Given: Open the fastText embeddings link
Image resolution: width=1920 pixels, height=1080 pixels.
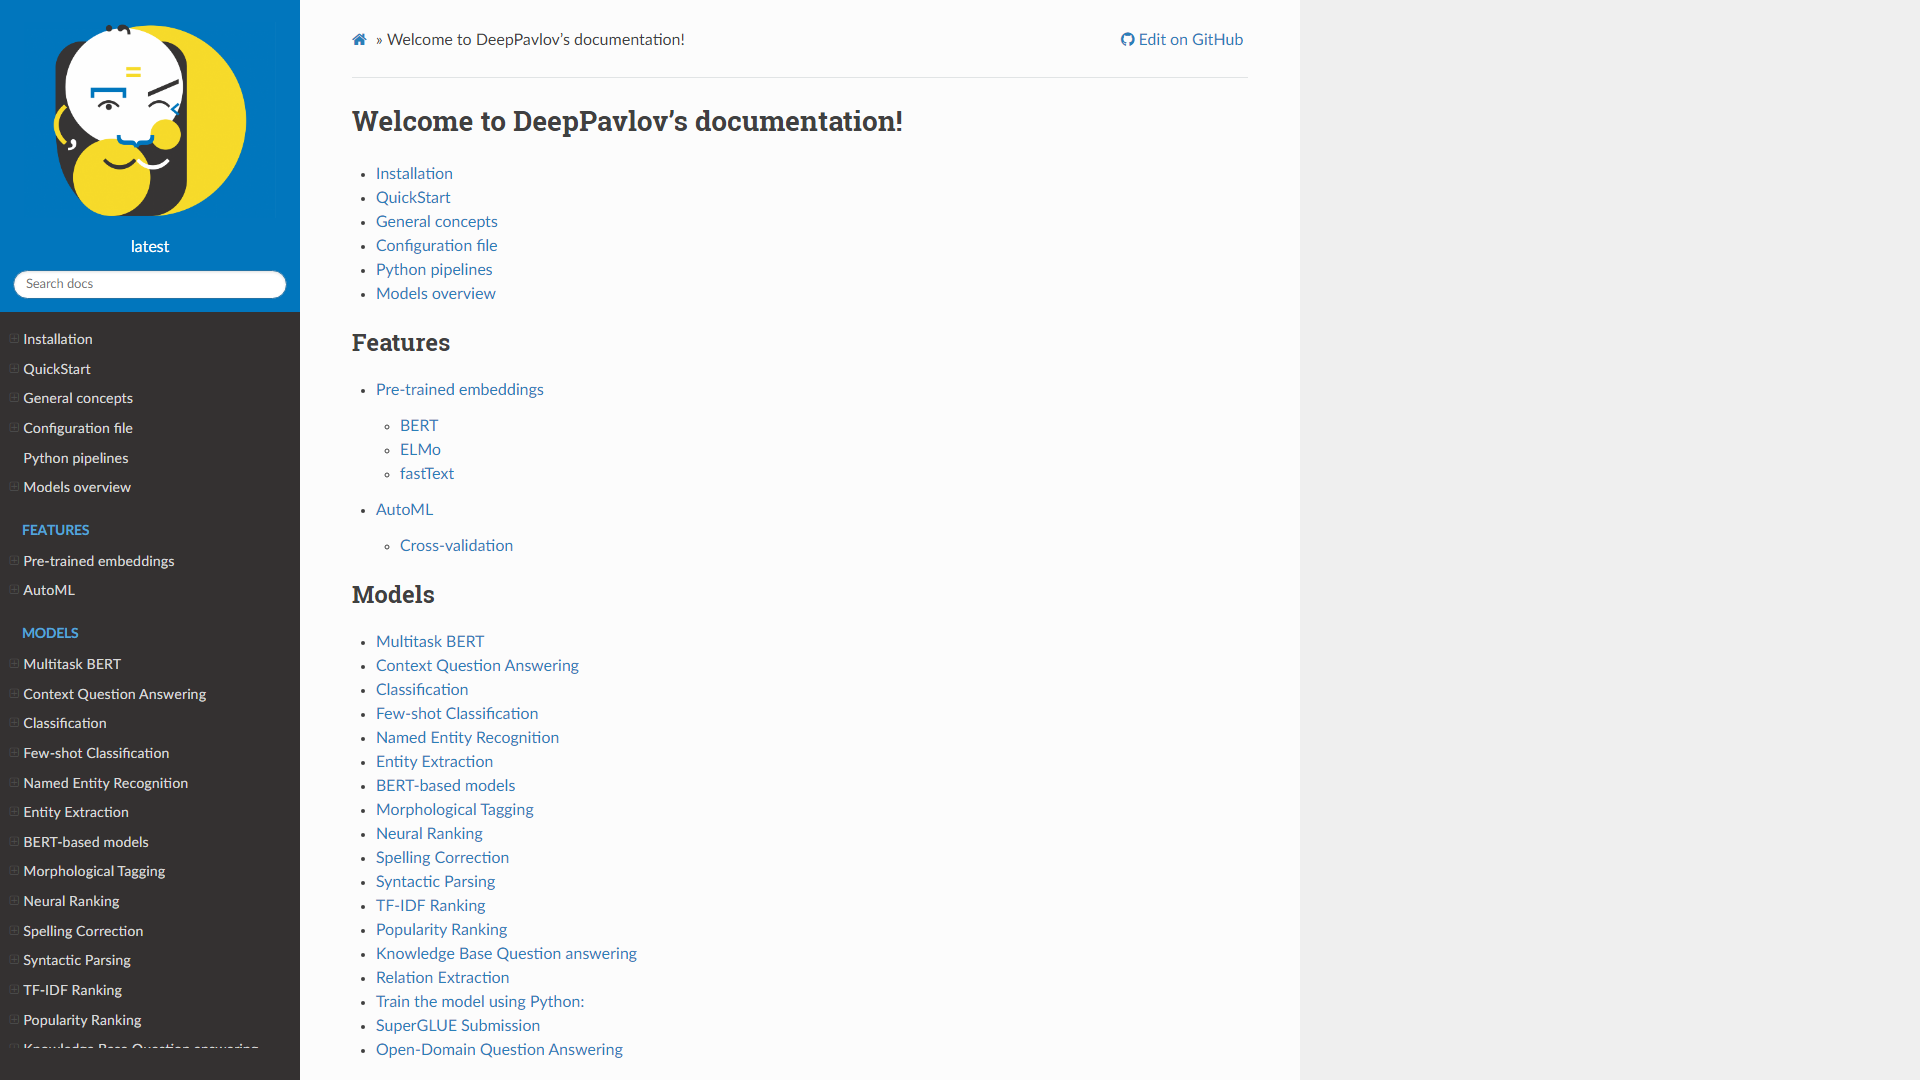Looking at the screenshot, I should 427,474.
